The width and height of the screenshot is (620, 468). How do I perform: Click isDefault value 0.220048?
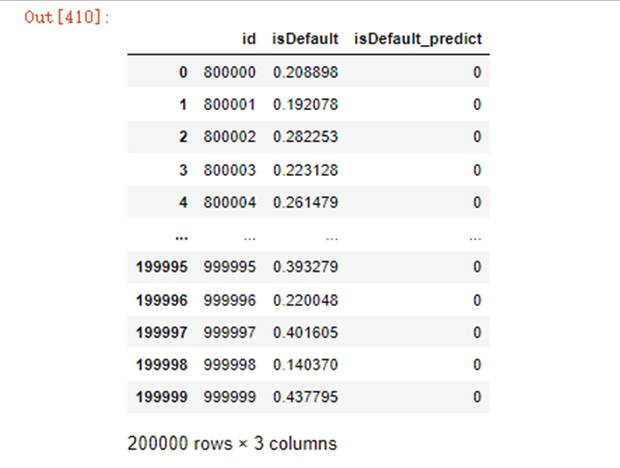[x=306, y=300]
